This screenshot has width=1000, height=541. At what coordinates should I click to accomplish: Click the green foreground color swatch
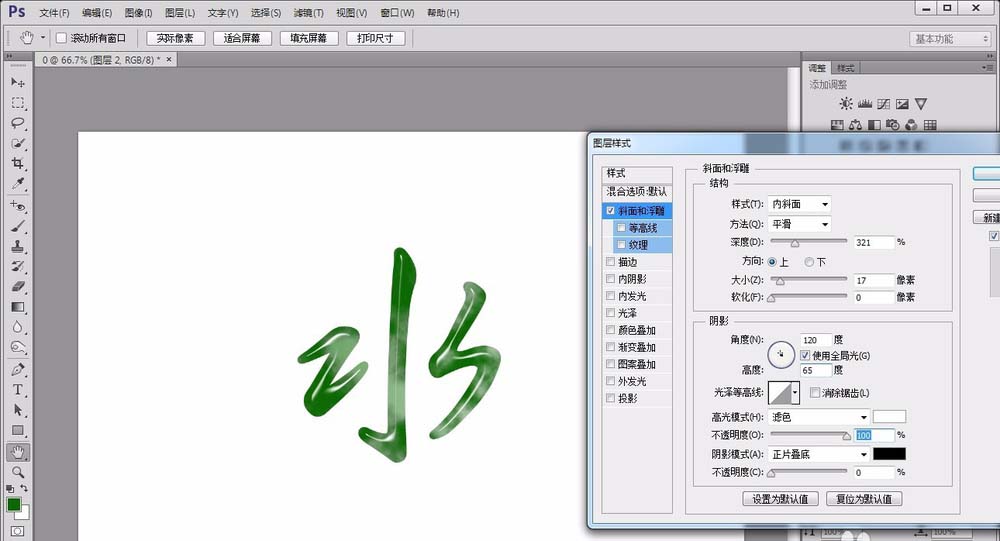pos(13,505)
